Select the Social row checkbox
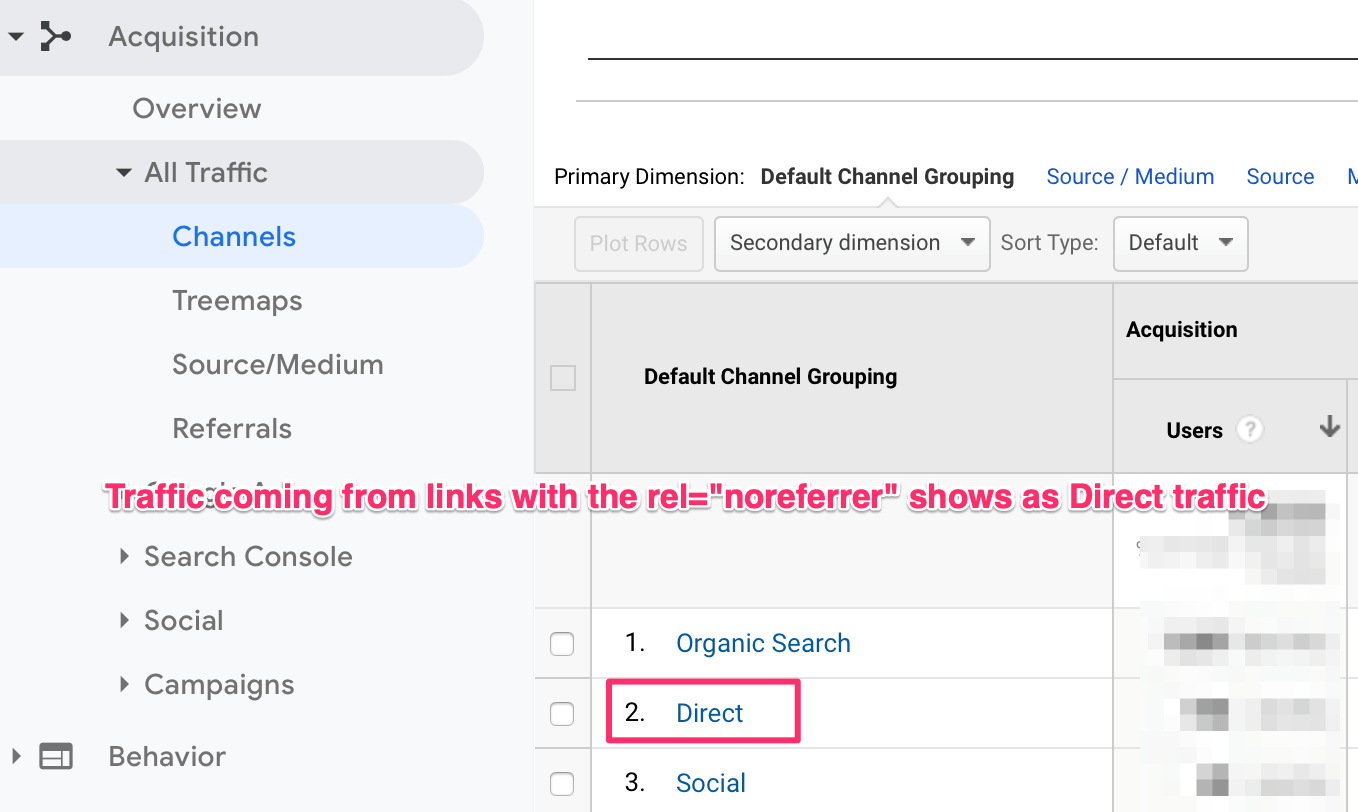Screen dimensions: 1358x812 click(562, 784)
